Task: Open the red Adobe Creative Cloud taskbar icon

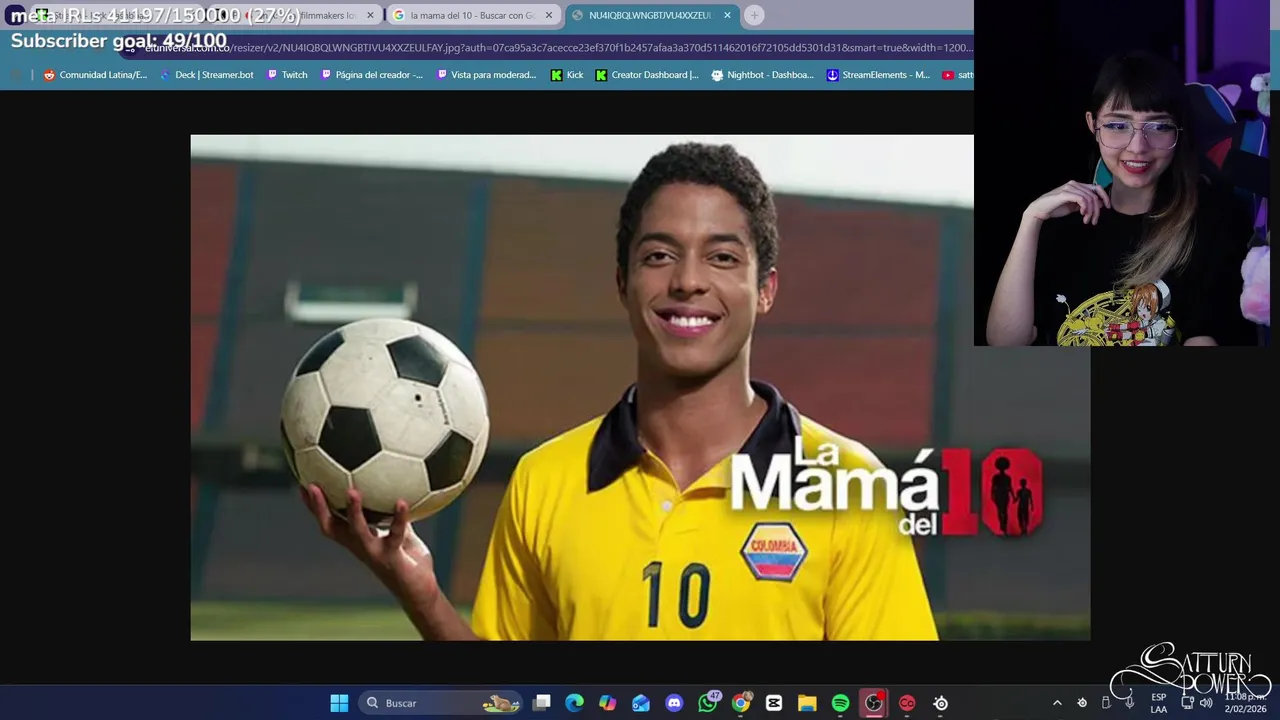Action: click(x=907, y=703)
